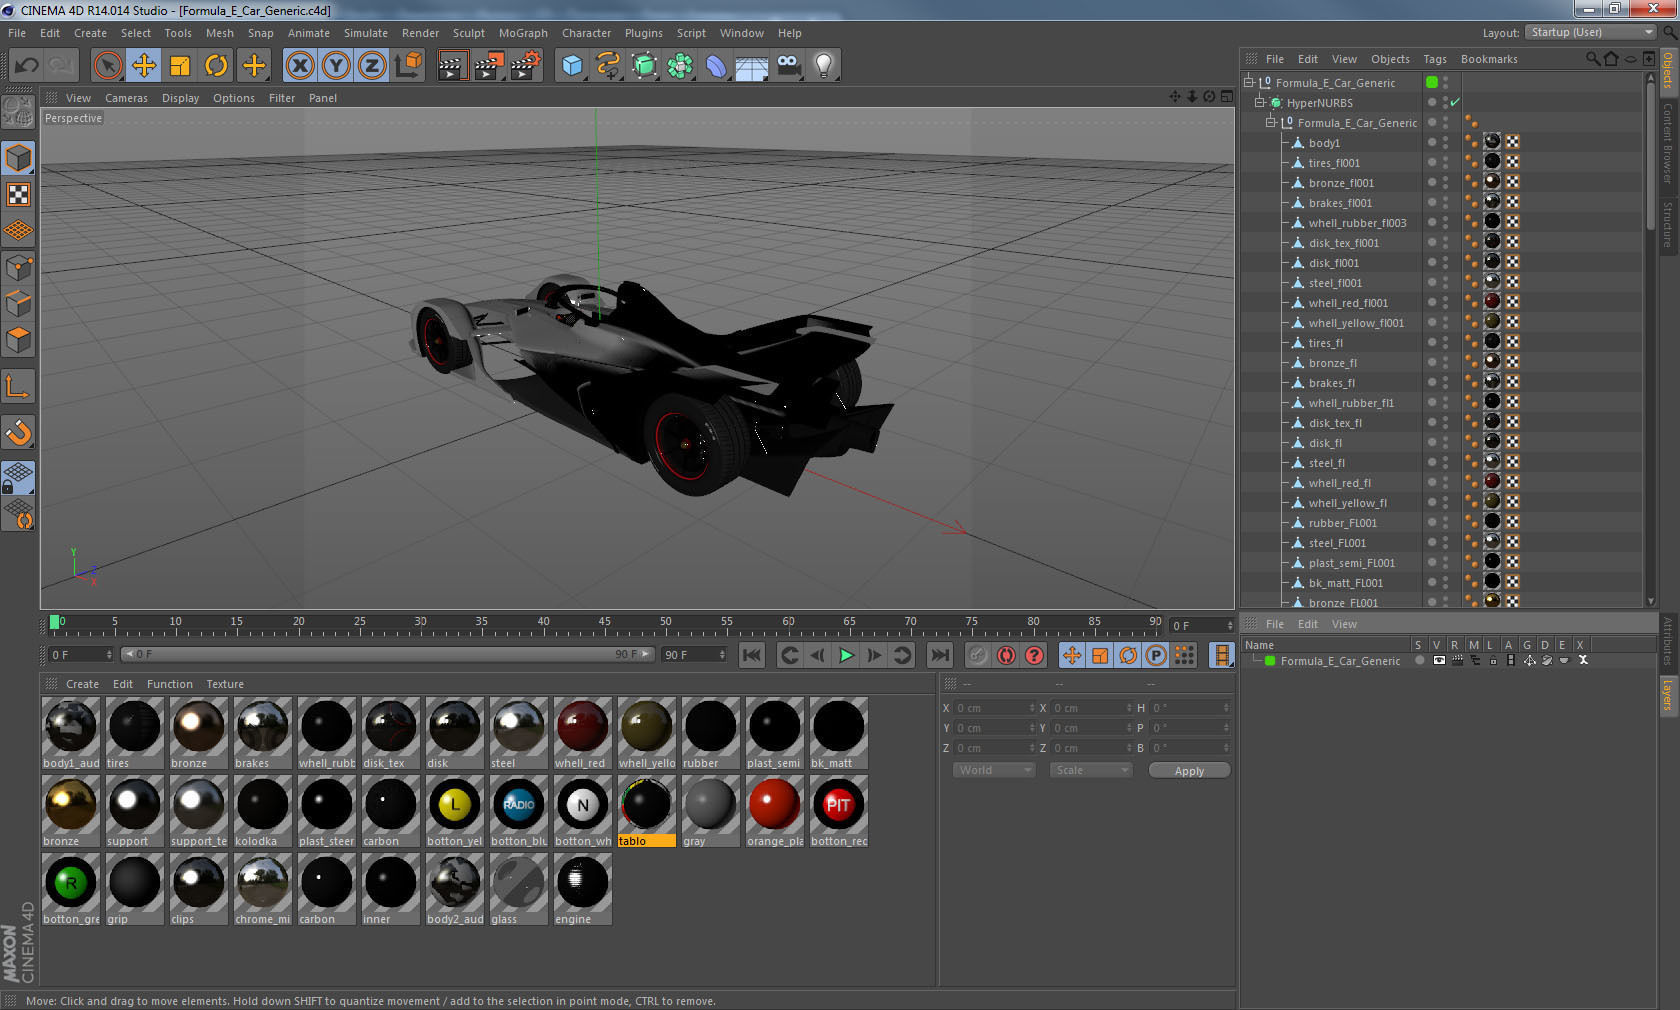Toggle the Y axis lock
This screenshot has height=1010, width=1680.
[x=336, y=66]
